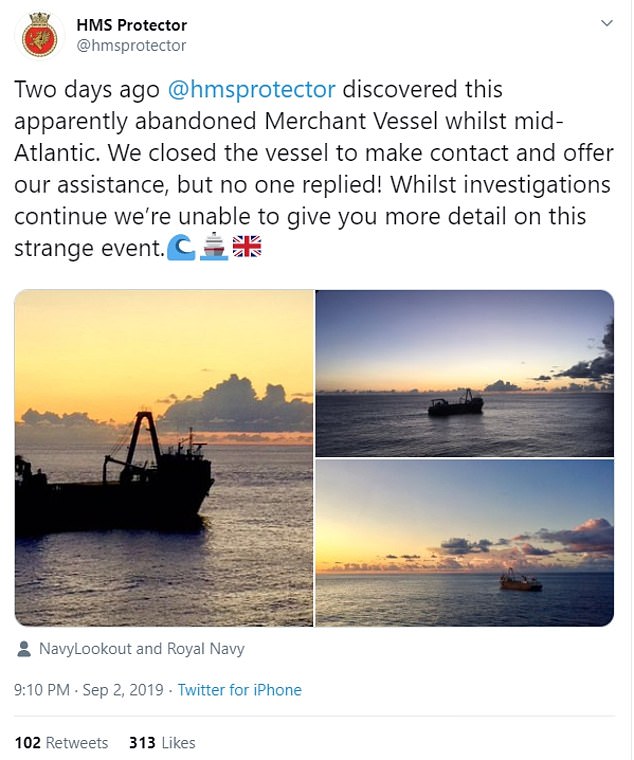This screenshot has height=760, width=634.
Task: Click the HMS Protector display name
Action: (x=131, y=25)
